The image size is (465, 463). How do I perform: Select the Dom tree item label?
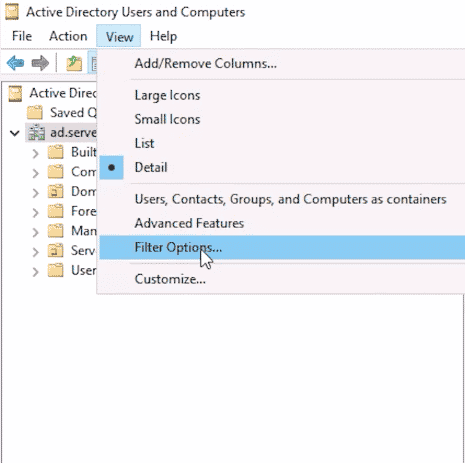(84, 191)
